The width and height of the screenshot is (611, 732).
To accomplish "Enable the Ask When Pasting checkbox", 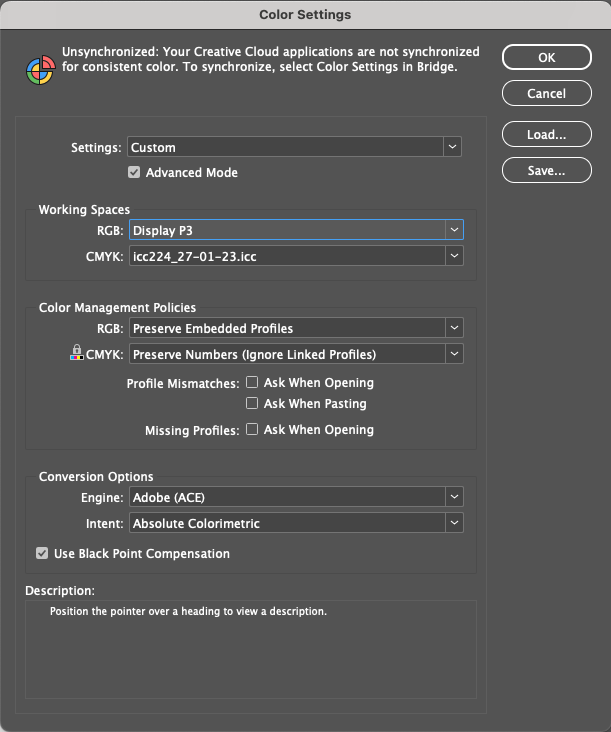I will pyautogui.click(x=252, y=403).
